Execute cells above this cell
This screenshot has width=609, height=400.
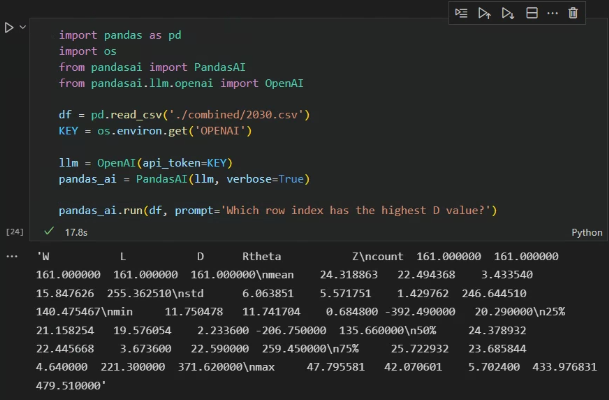point(484,13)
